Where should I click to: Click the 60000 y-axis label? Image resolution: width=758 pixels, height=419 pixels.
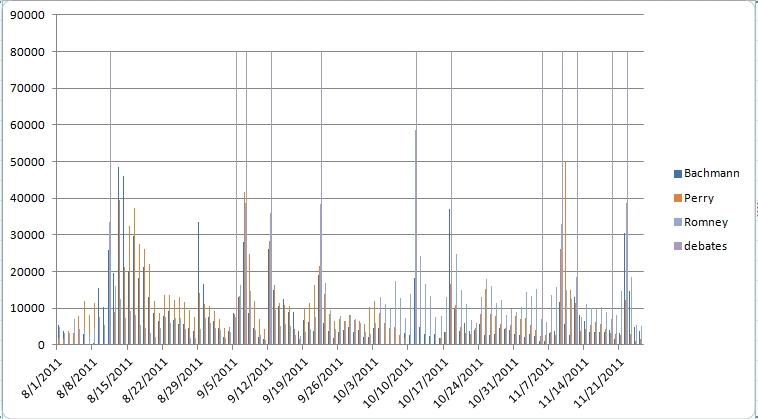(27, 125)
